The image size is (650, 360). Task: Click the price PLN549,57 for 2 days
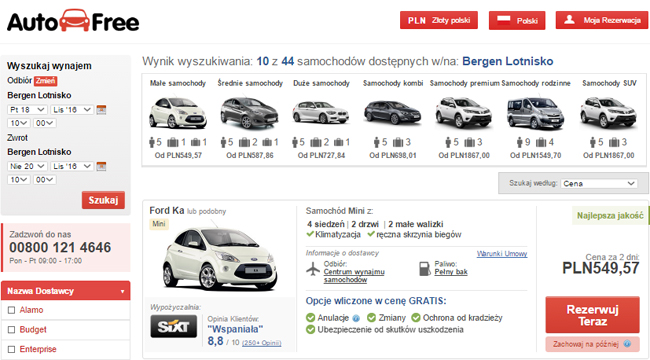click(601, 268)
